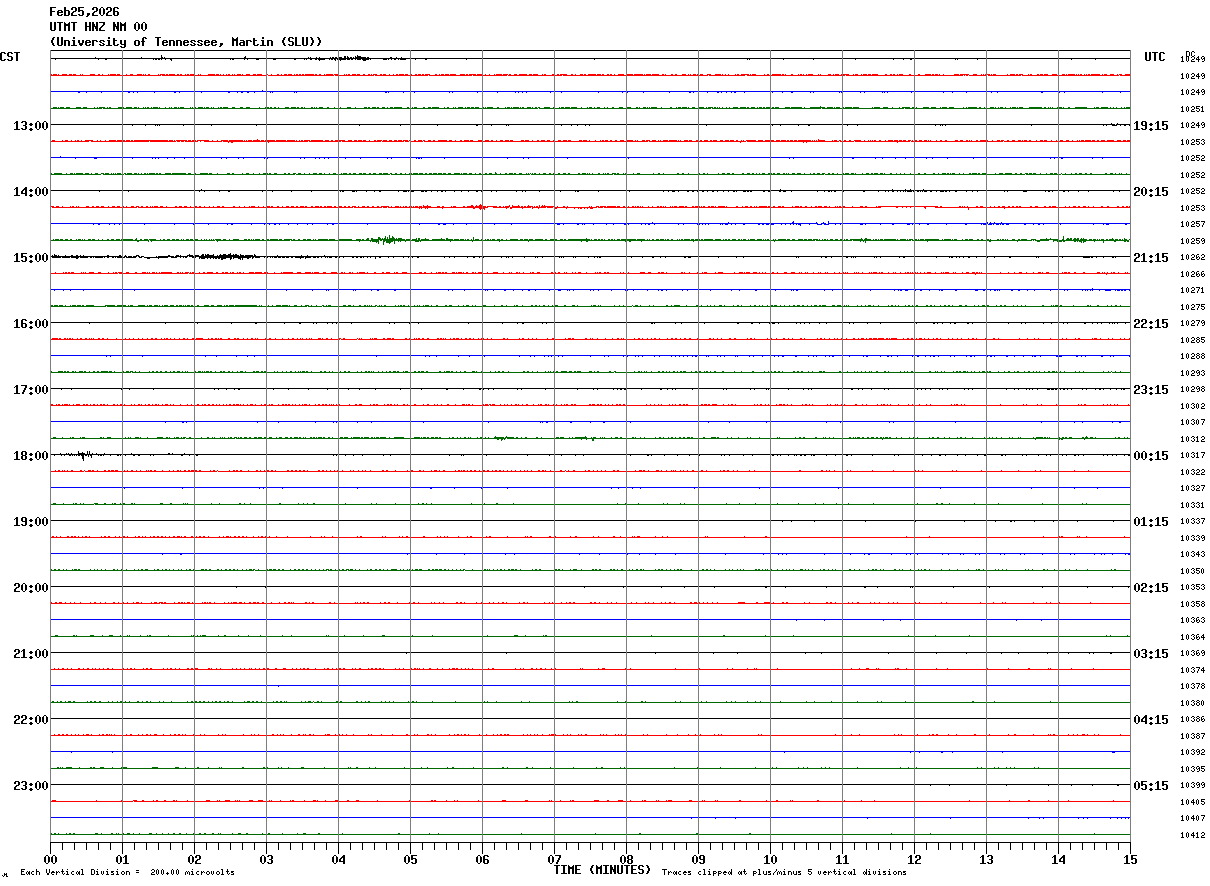
Task: Select the 14:00 CST time label
Action: pyautogui.click(x=30, y=192)
